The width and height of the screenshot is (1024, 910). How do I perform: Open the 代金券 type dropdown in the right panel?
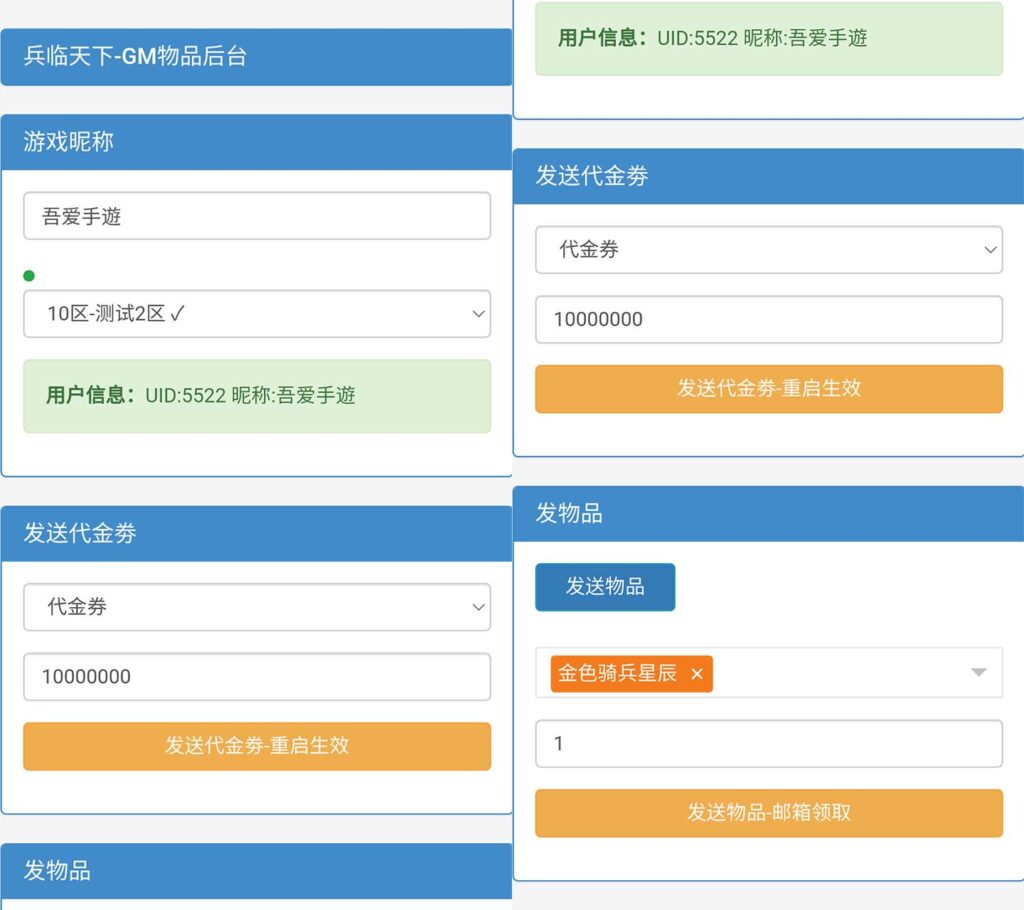pos(768,250)
